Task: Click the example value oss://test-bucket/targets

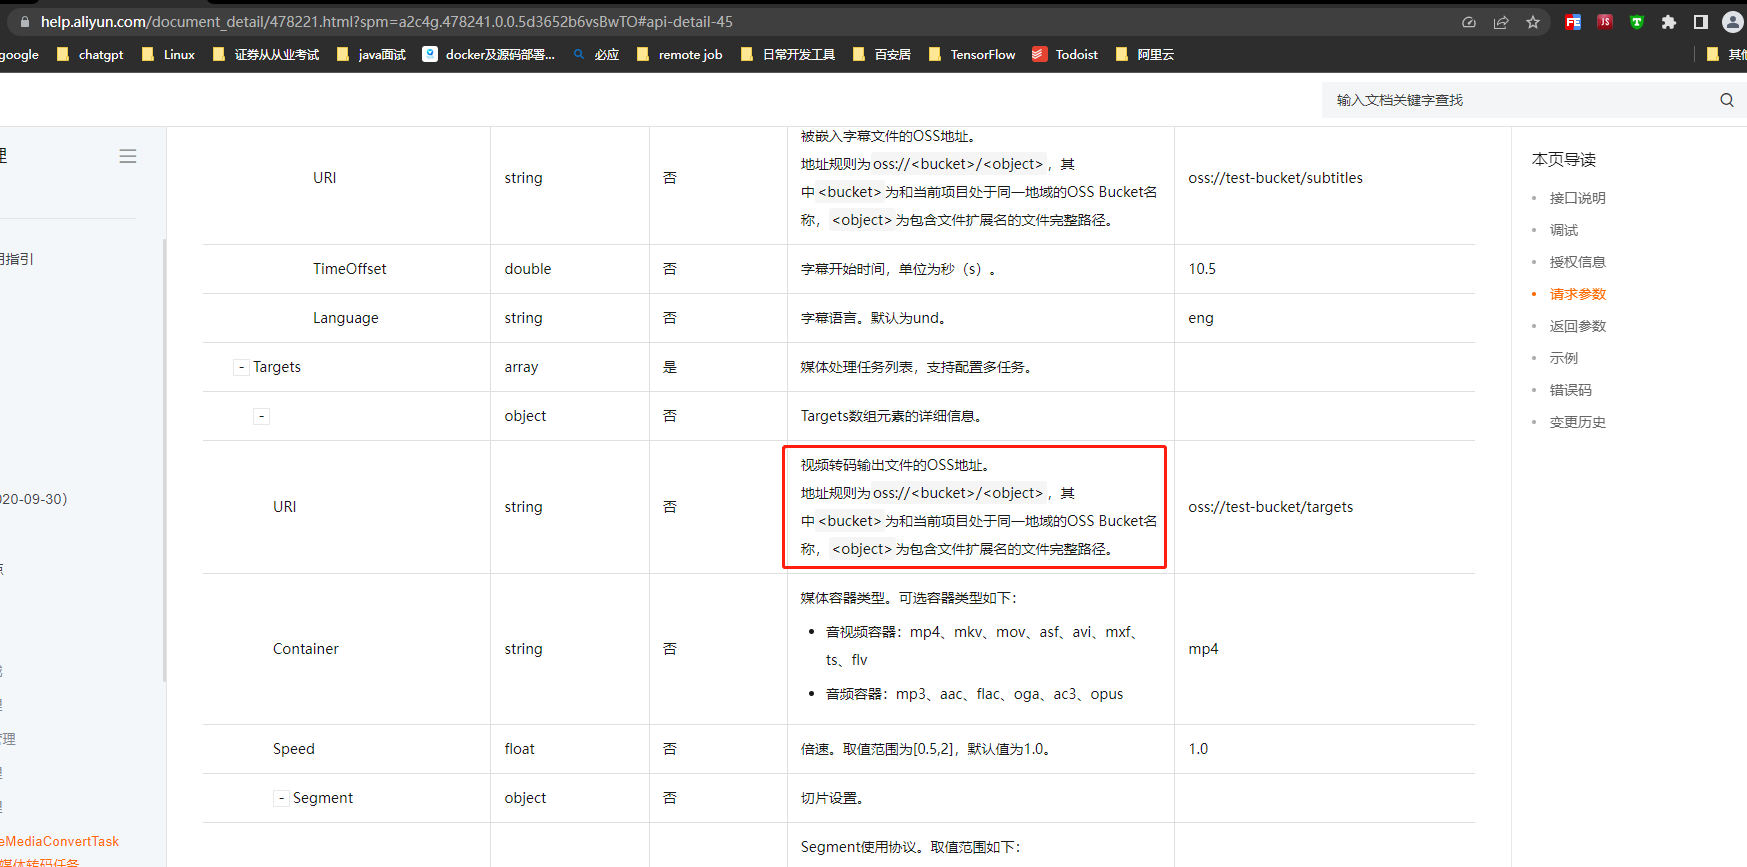Action: (1270, 507)
